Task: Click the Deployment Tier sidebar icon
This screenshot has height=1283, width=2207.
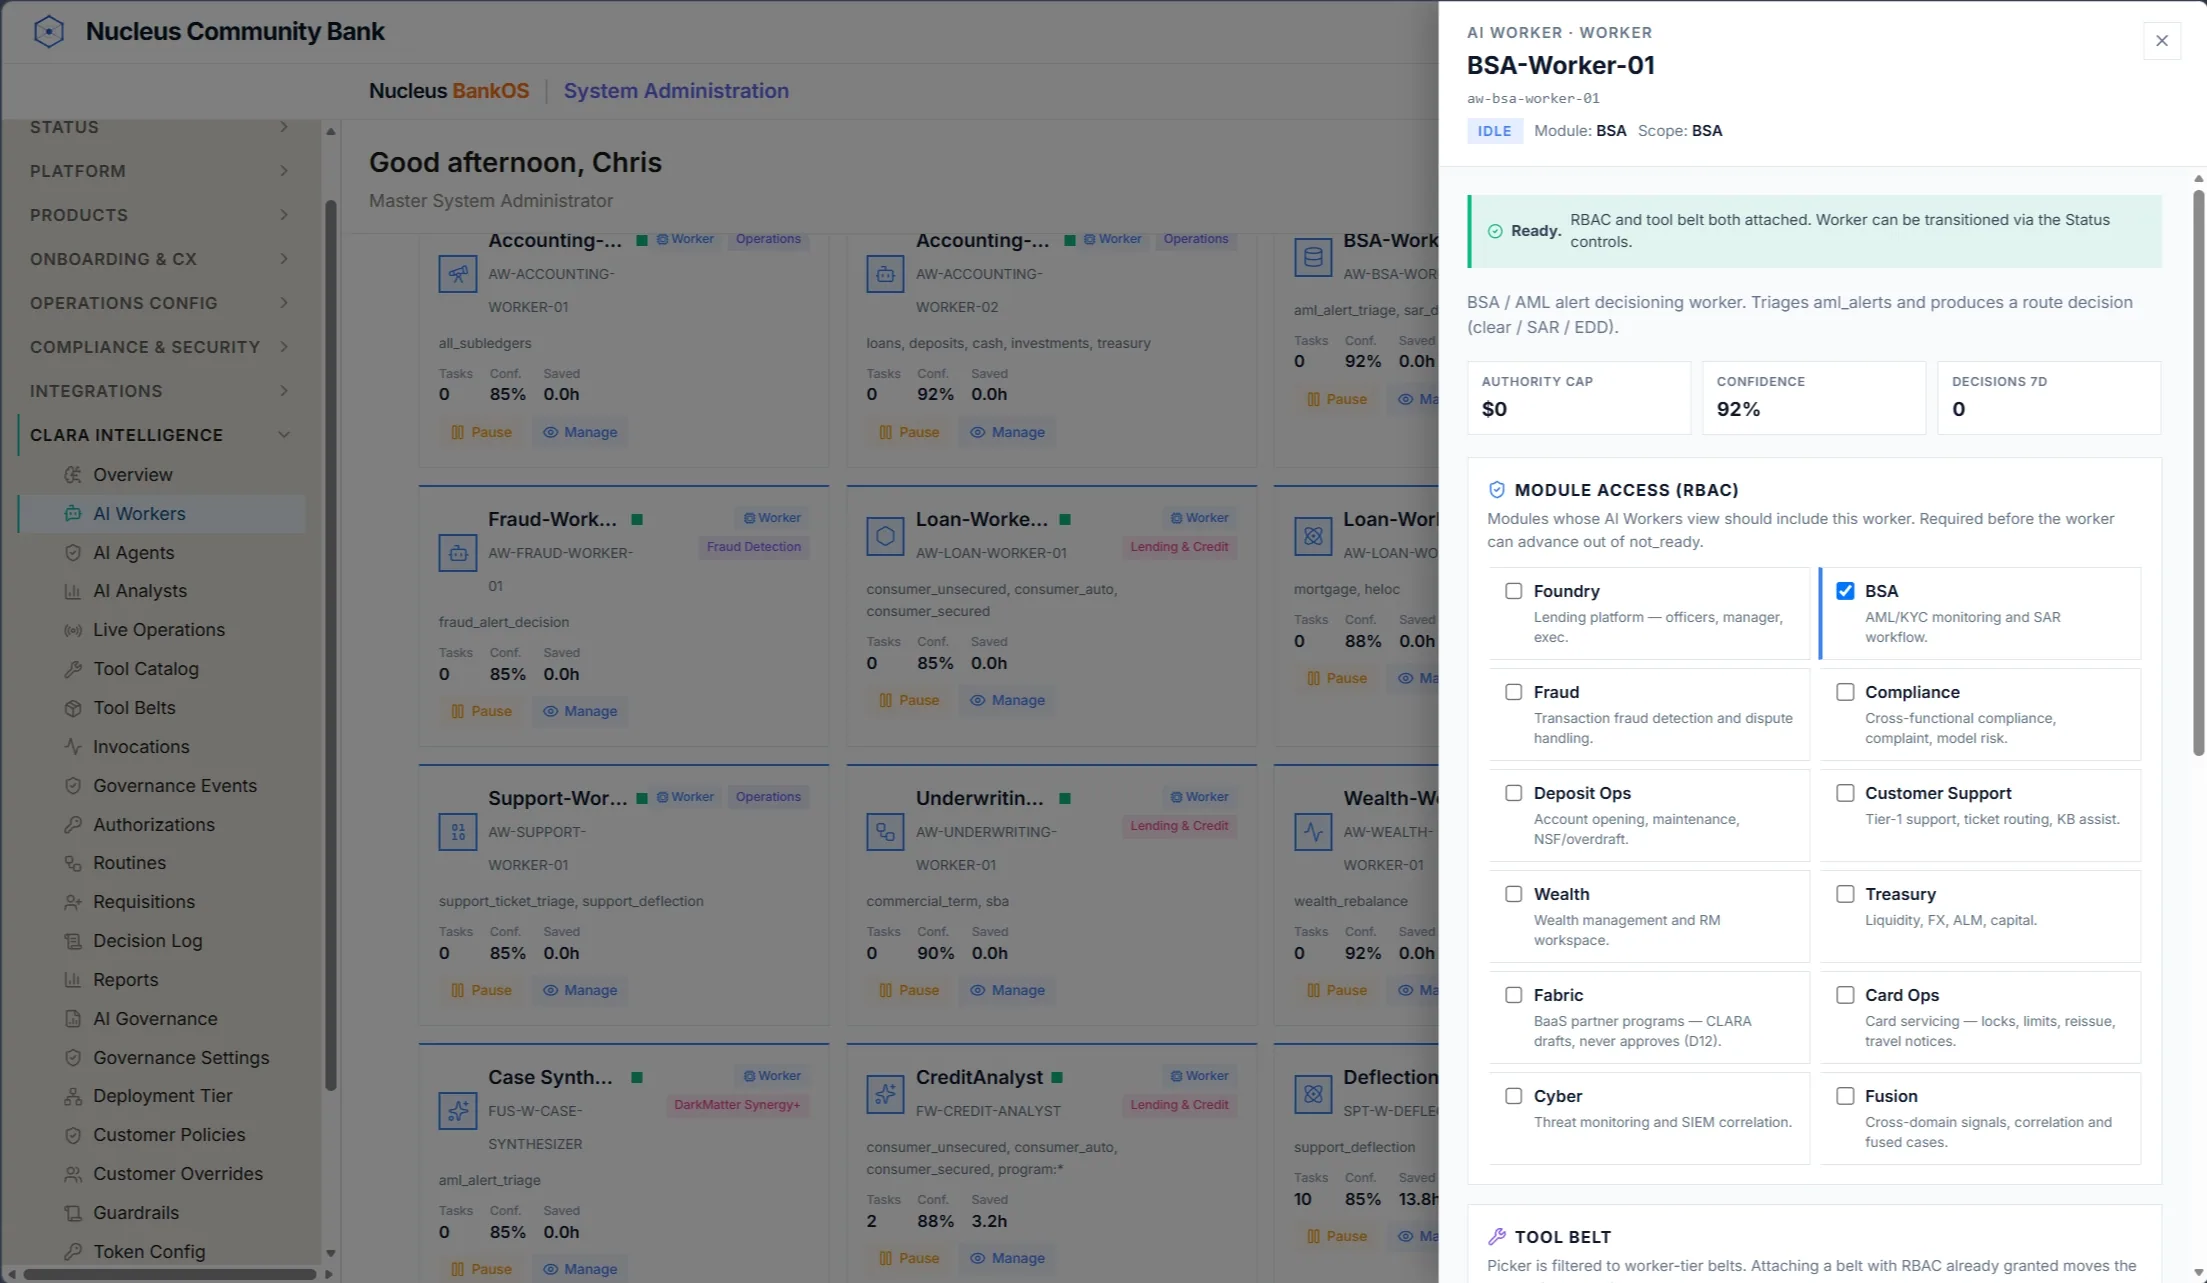Action: pos(73,1097)
